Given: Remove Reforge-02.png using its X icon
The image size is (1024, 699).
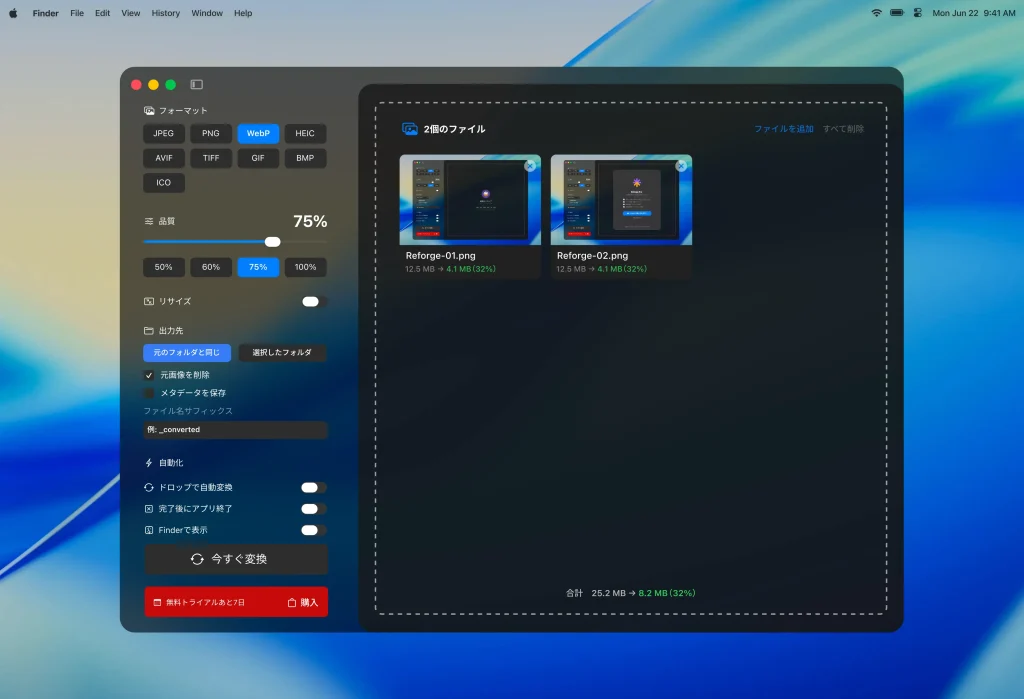Looking at the screenshot, I should point(681,166).
